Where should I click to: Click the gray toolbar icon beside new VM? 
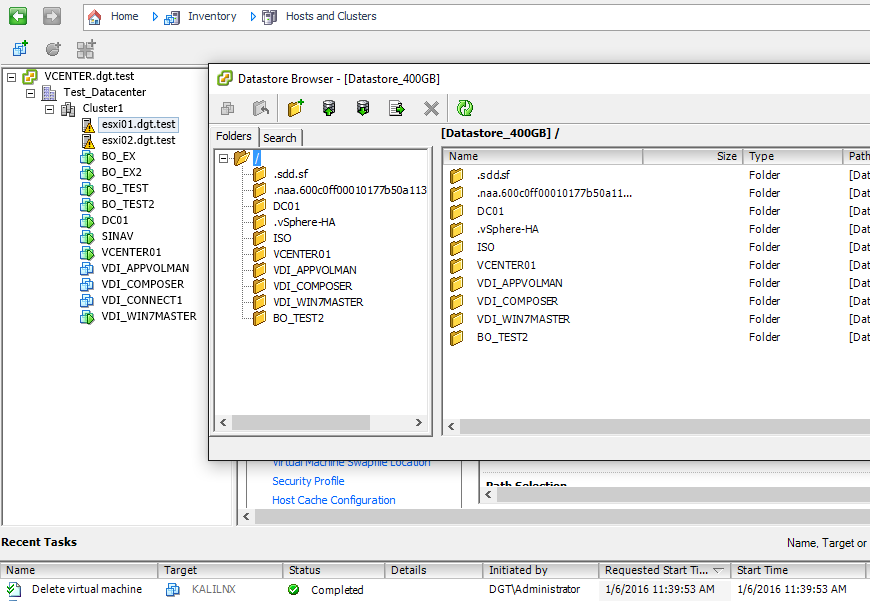[53, 49]
